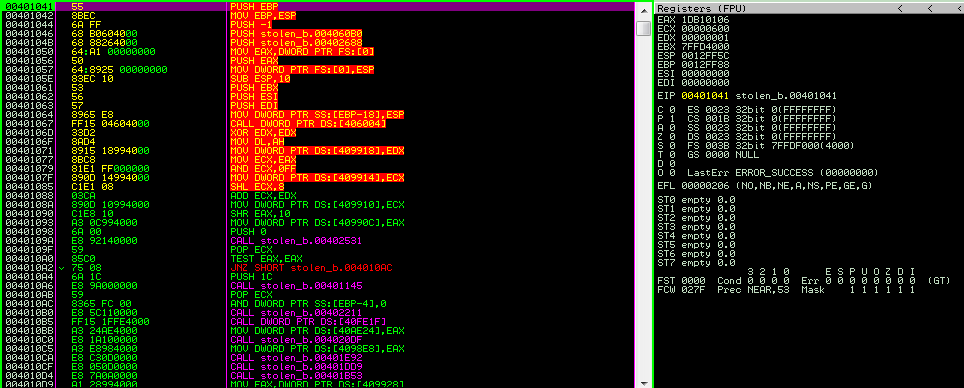This screenshot has width=964, height=388.
Task: Select the ST0 empty 0.0 register
Action: click(x=697, y=199)
